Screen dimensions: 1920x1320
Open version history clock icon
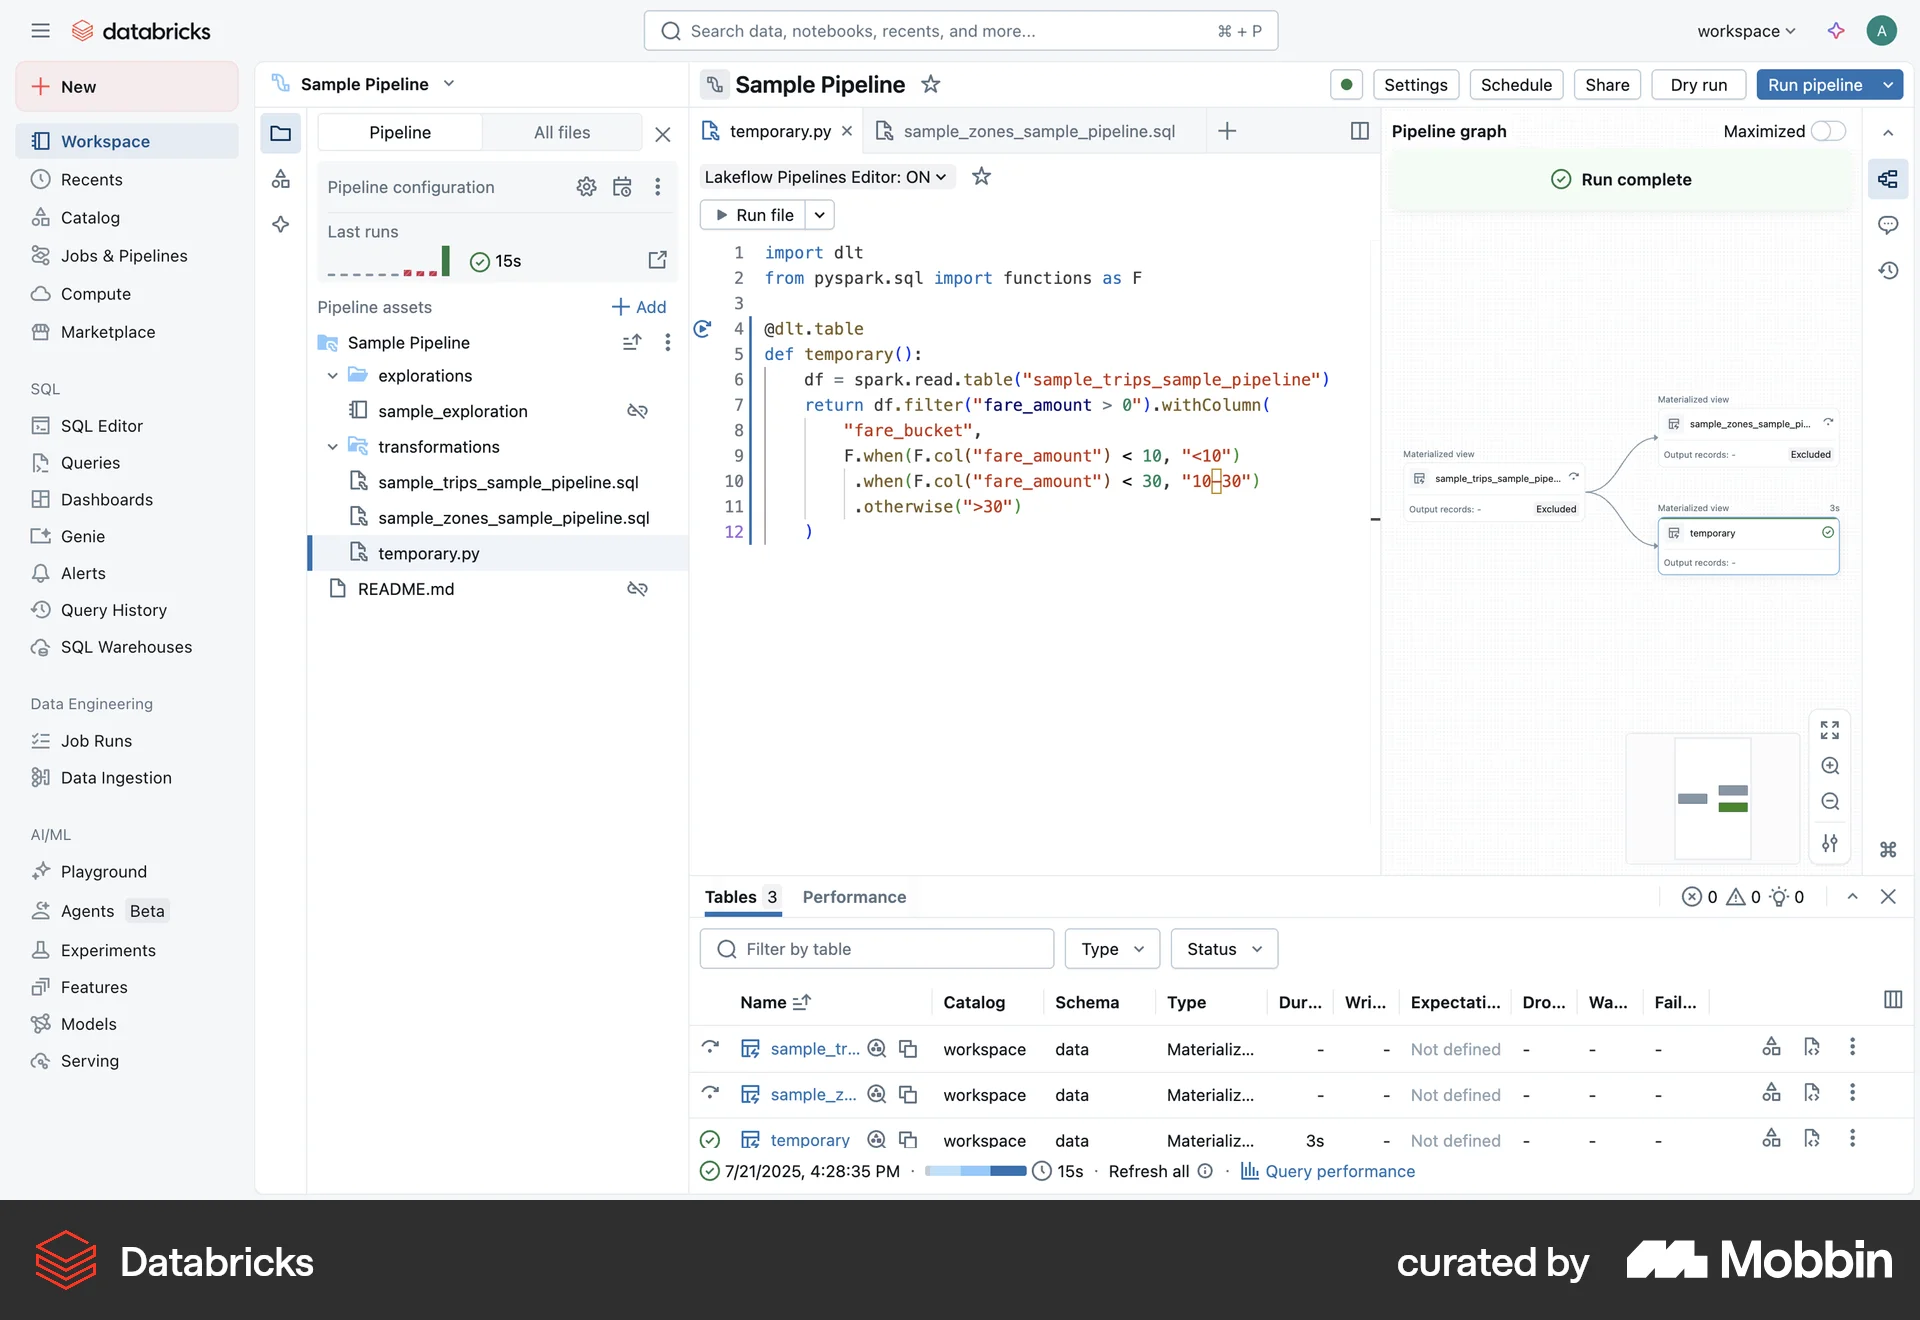(x=1889, y=271)
